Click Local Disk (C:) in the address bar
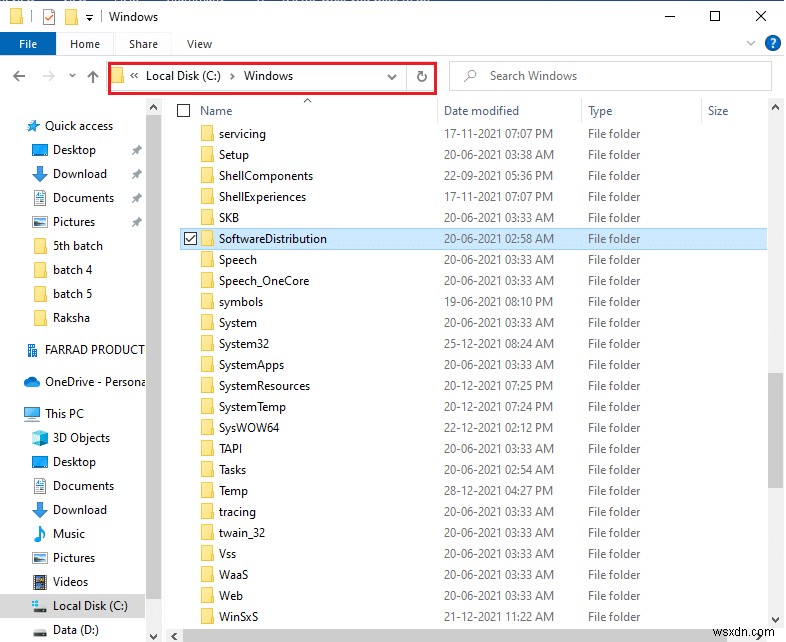Screen dimensions: 786x642 pos(183,76)
